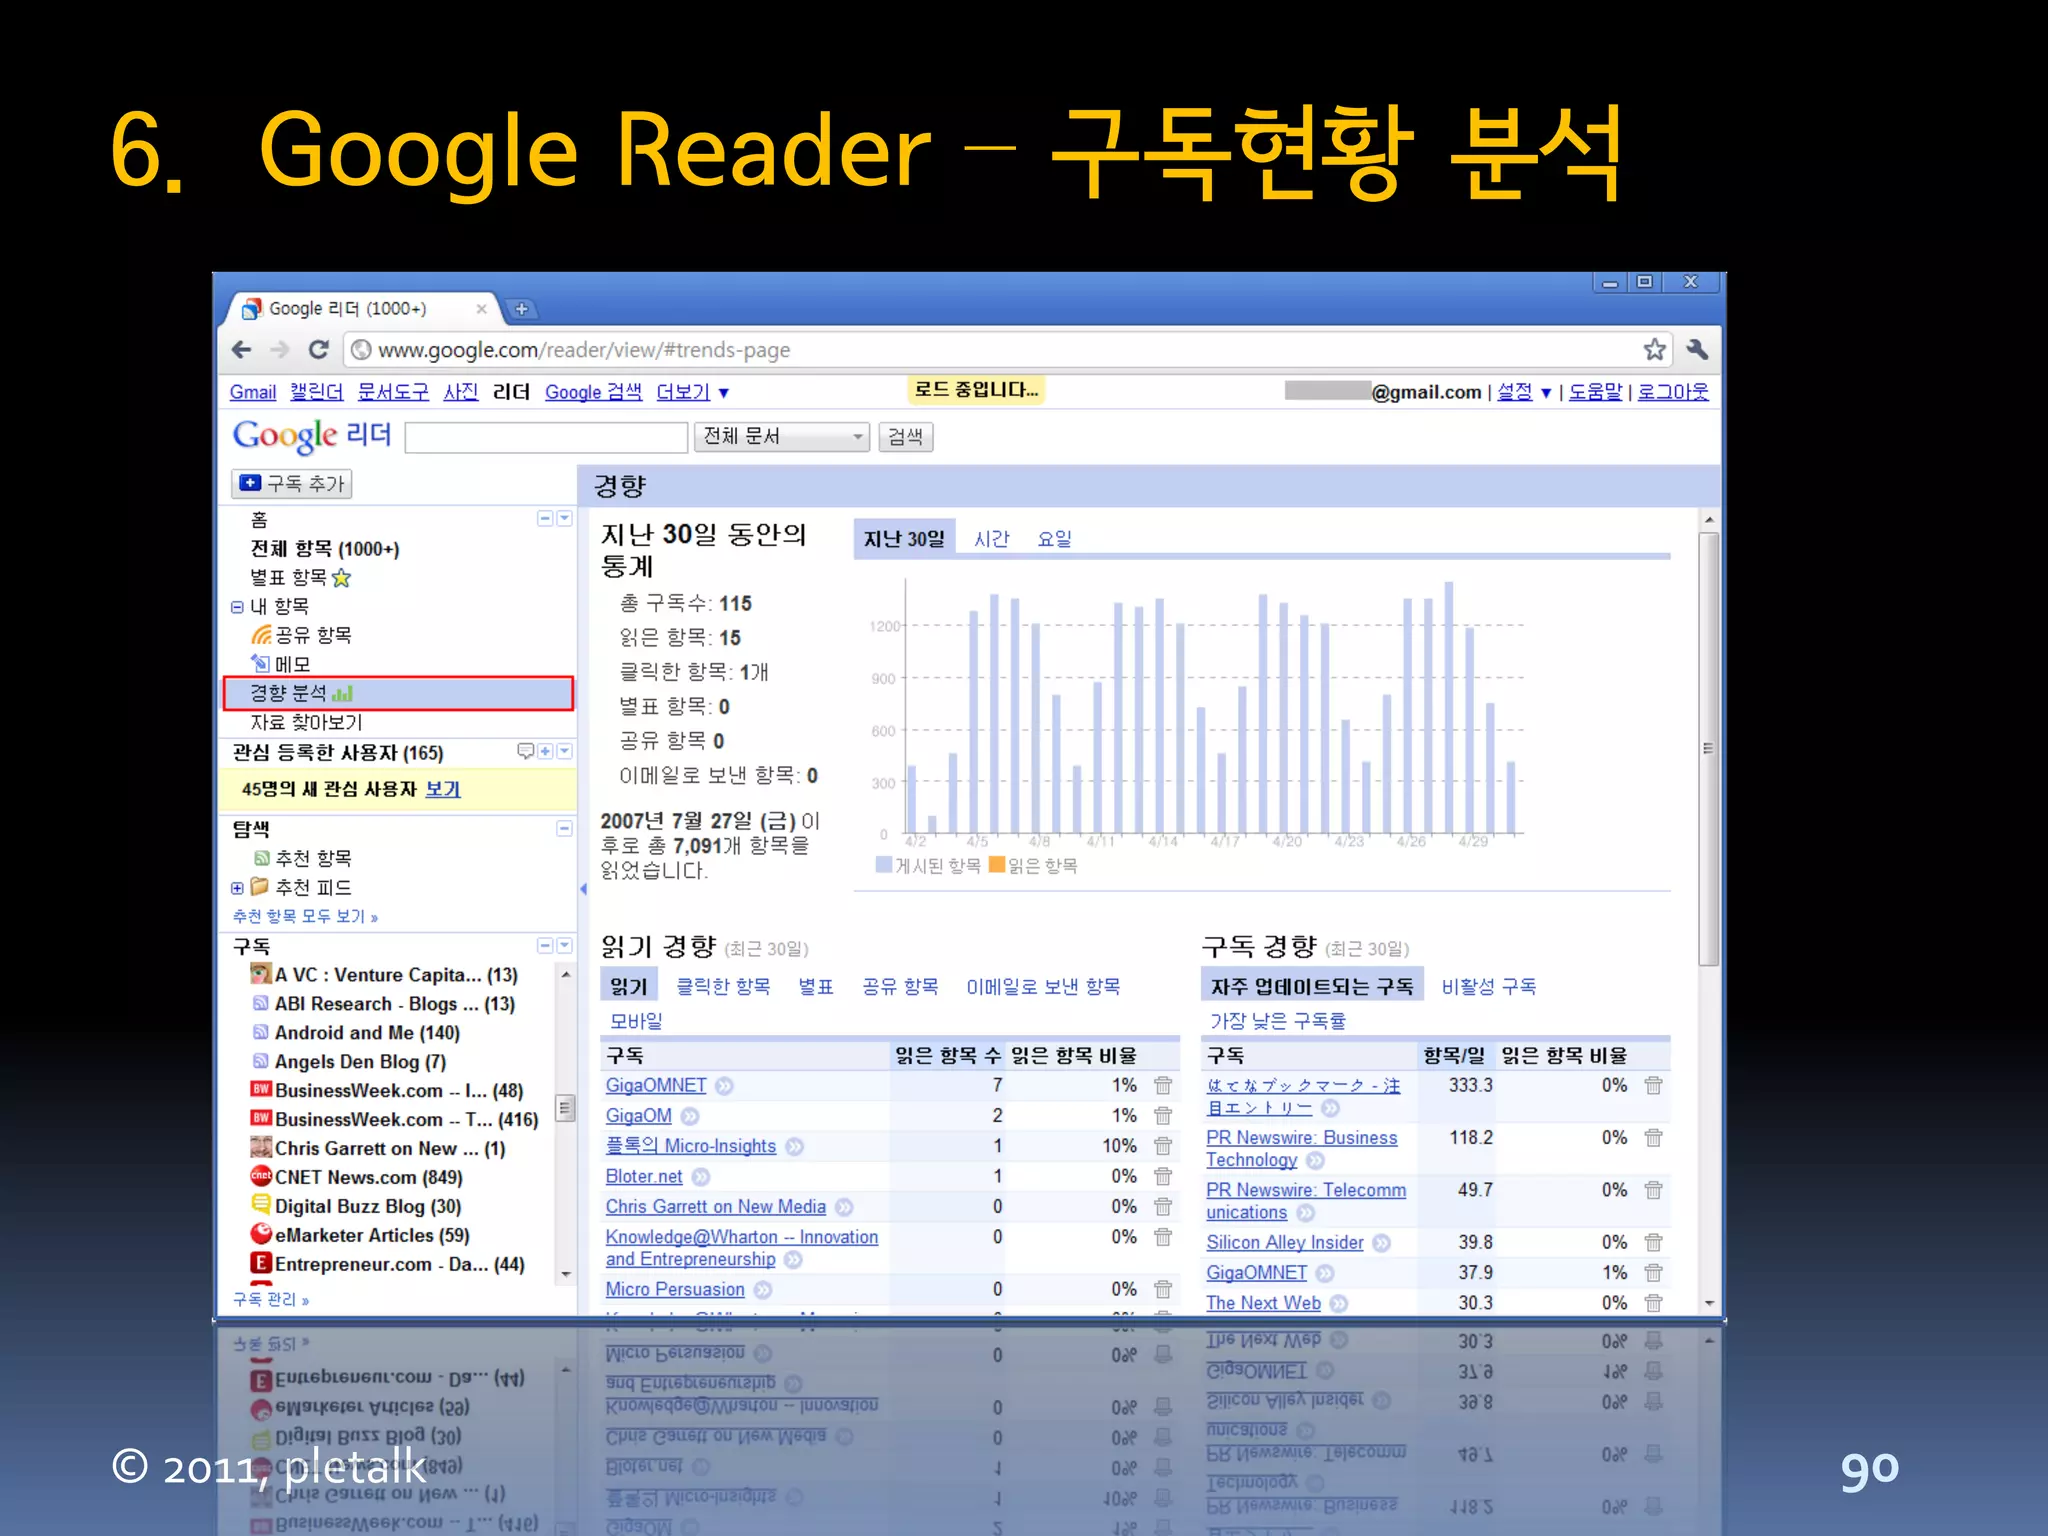
Task: Open 추천 항목 모두 보기 link
Action: [305, 916]
